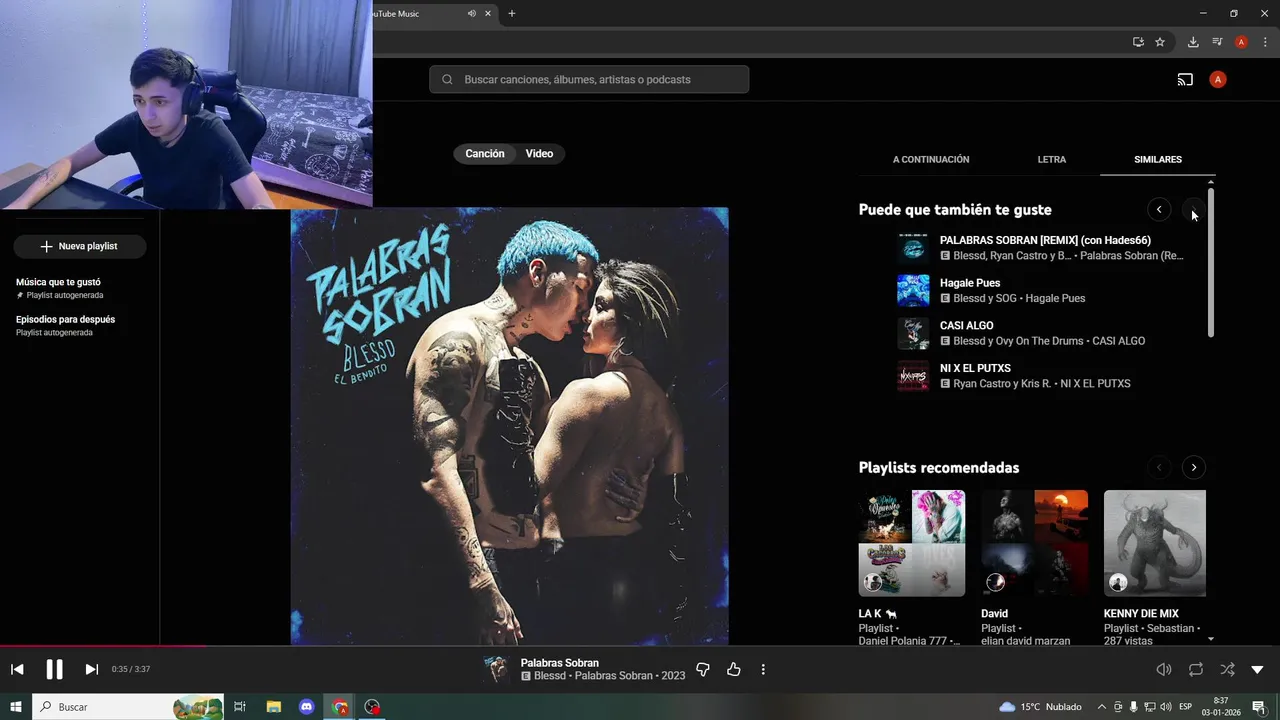Switch to Video mode
This screenshot has height=720, width=1280.
(x=540, y=153)
